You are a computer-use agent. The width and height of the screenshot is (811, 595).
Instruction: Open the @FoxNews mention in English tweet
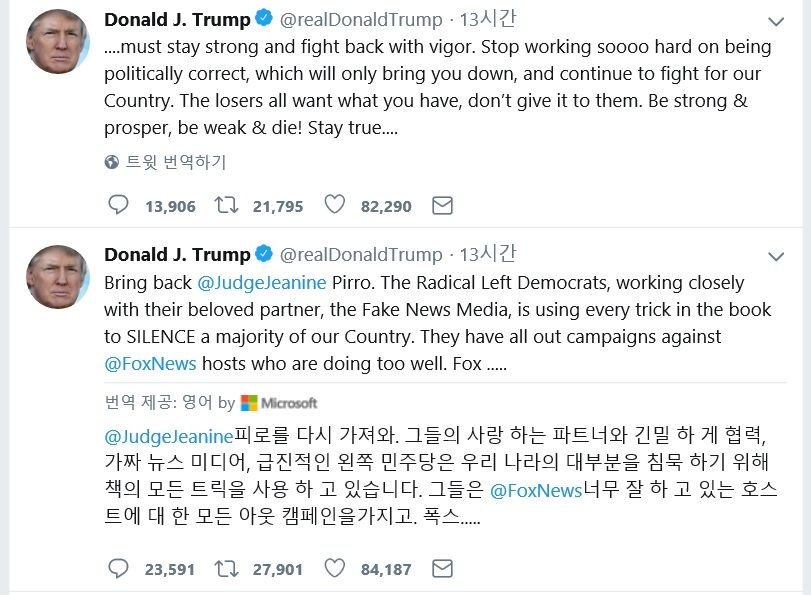tap(151, 364)
